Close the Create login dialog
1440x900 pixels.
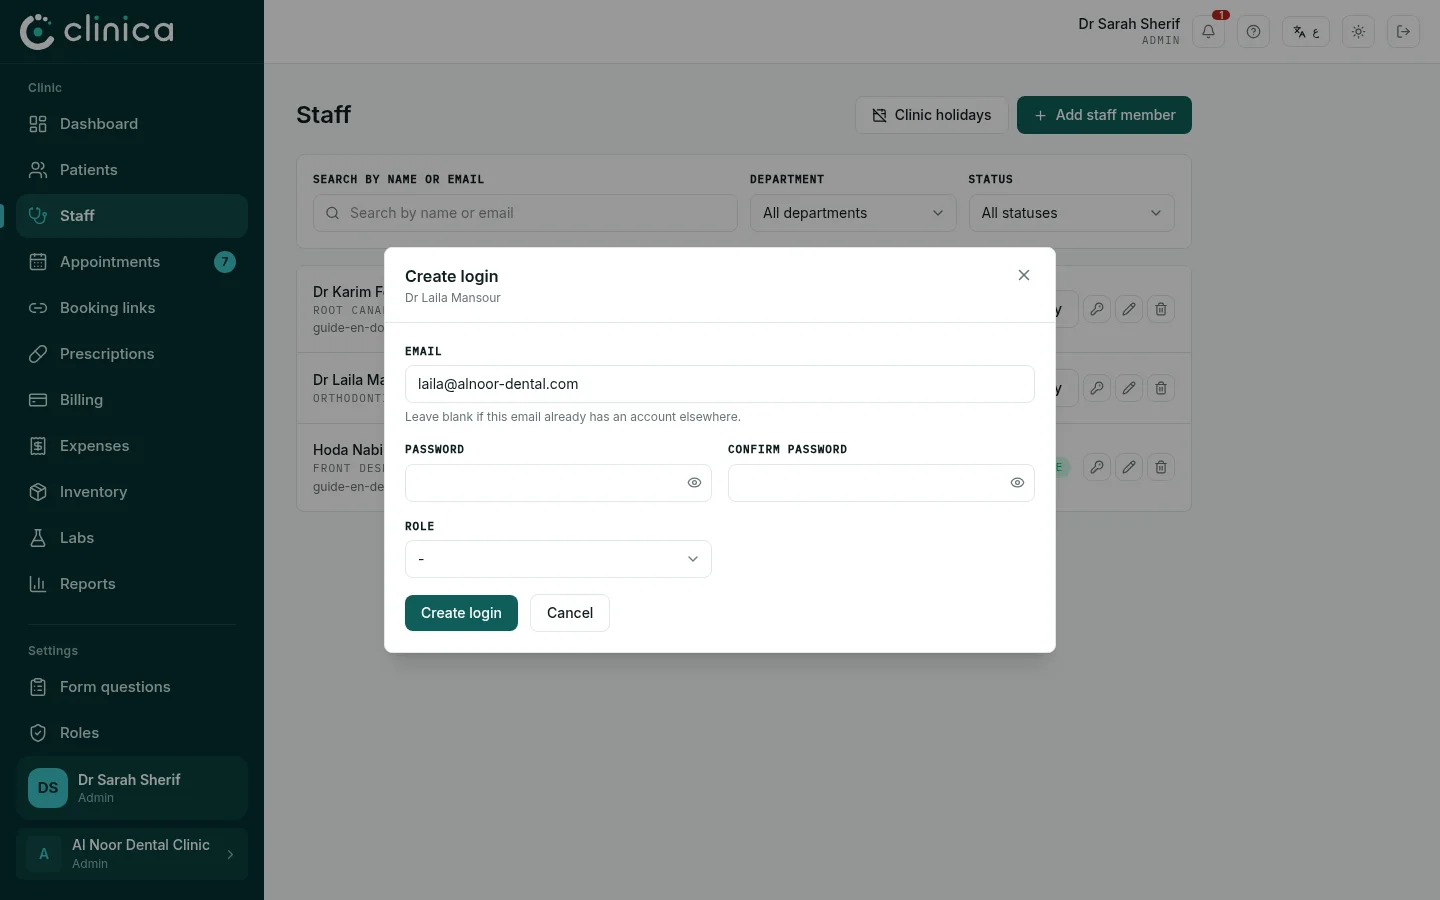1024,275
